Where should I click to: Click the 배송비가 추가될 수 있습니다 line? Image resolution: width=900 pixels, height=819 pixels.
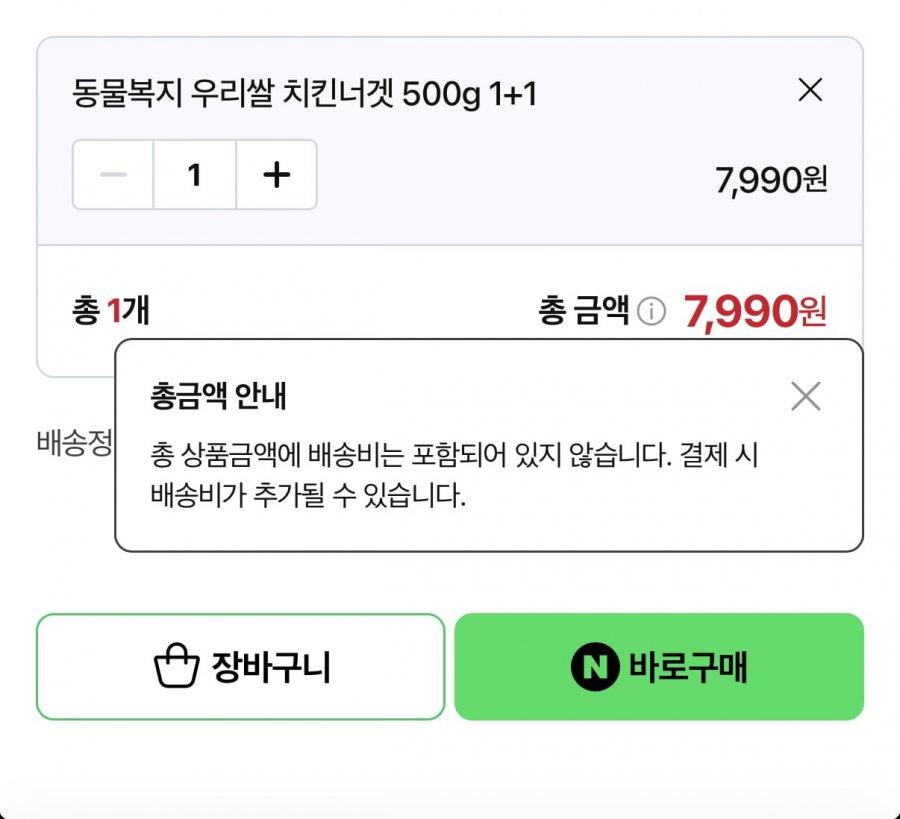(308, 495)
